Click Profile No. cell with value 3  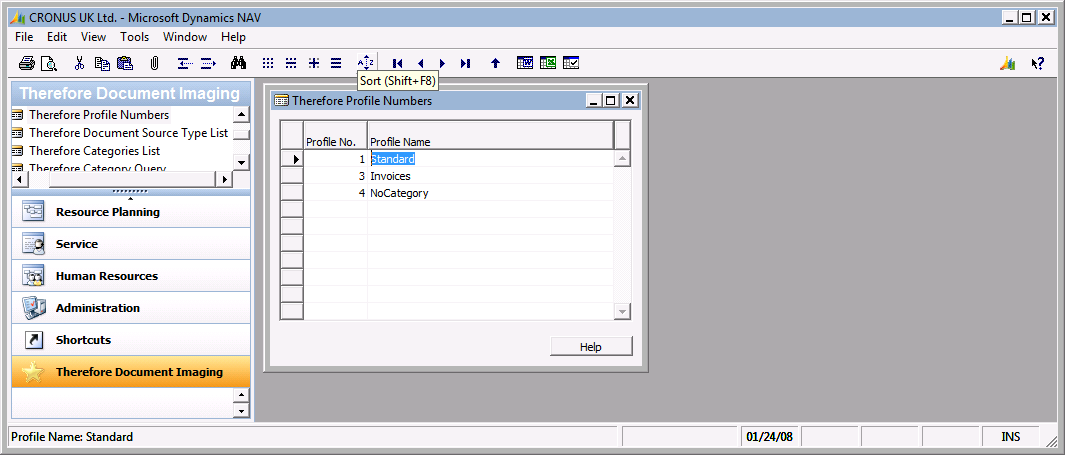click(x=336, y=176)
